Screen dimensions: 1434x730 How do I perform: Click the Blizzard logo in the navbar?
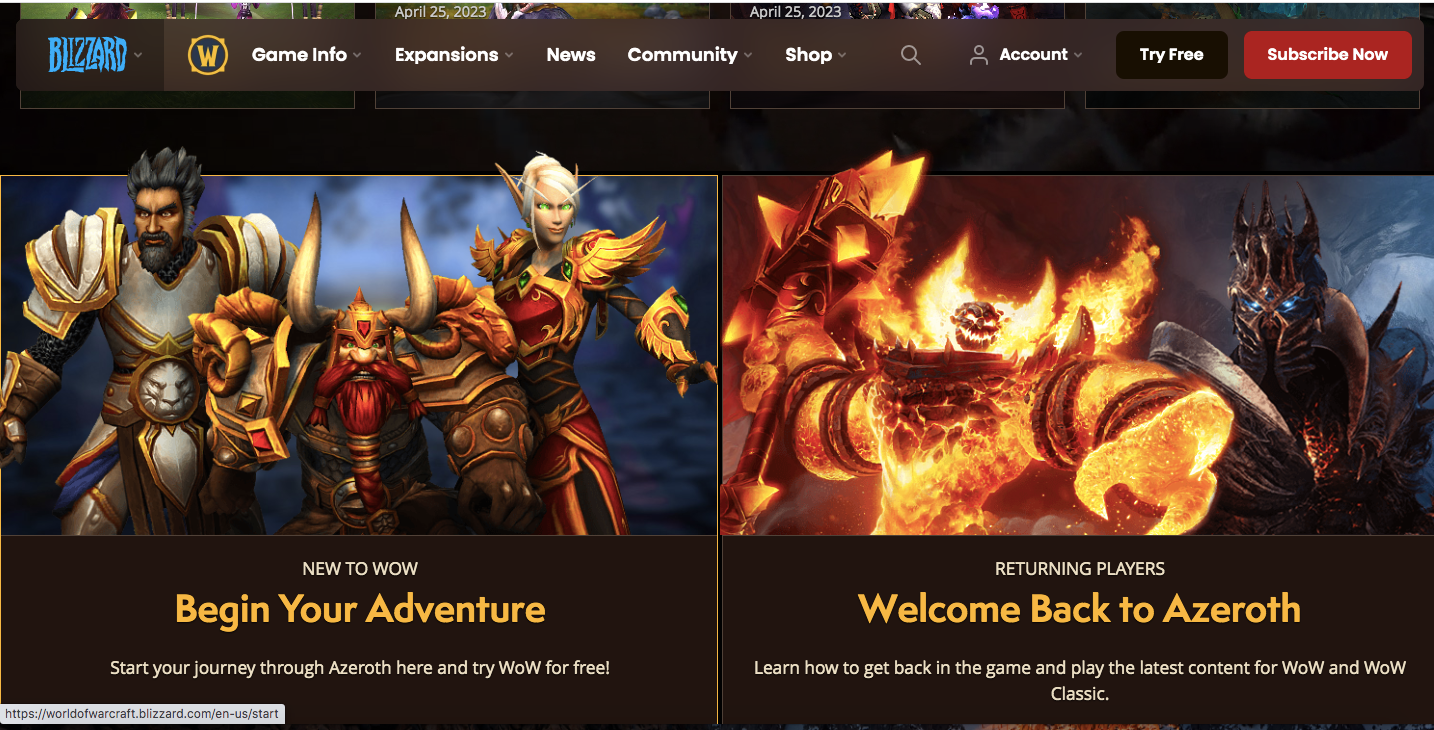[x=88, y=55]
